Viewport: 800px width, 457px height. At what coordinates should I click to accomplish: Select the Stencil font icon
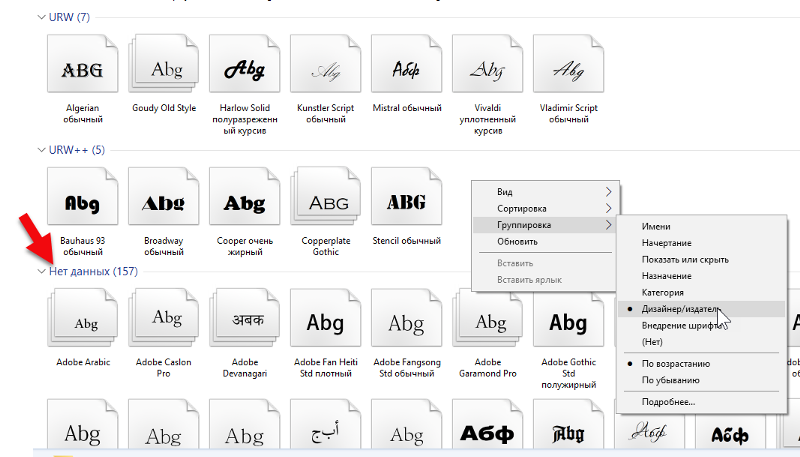click(407, 196)
